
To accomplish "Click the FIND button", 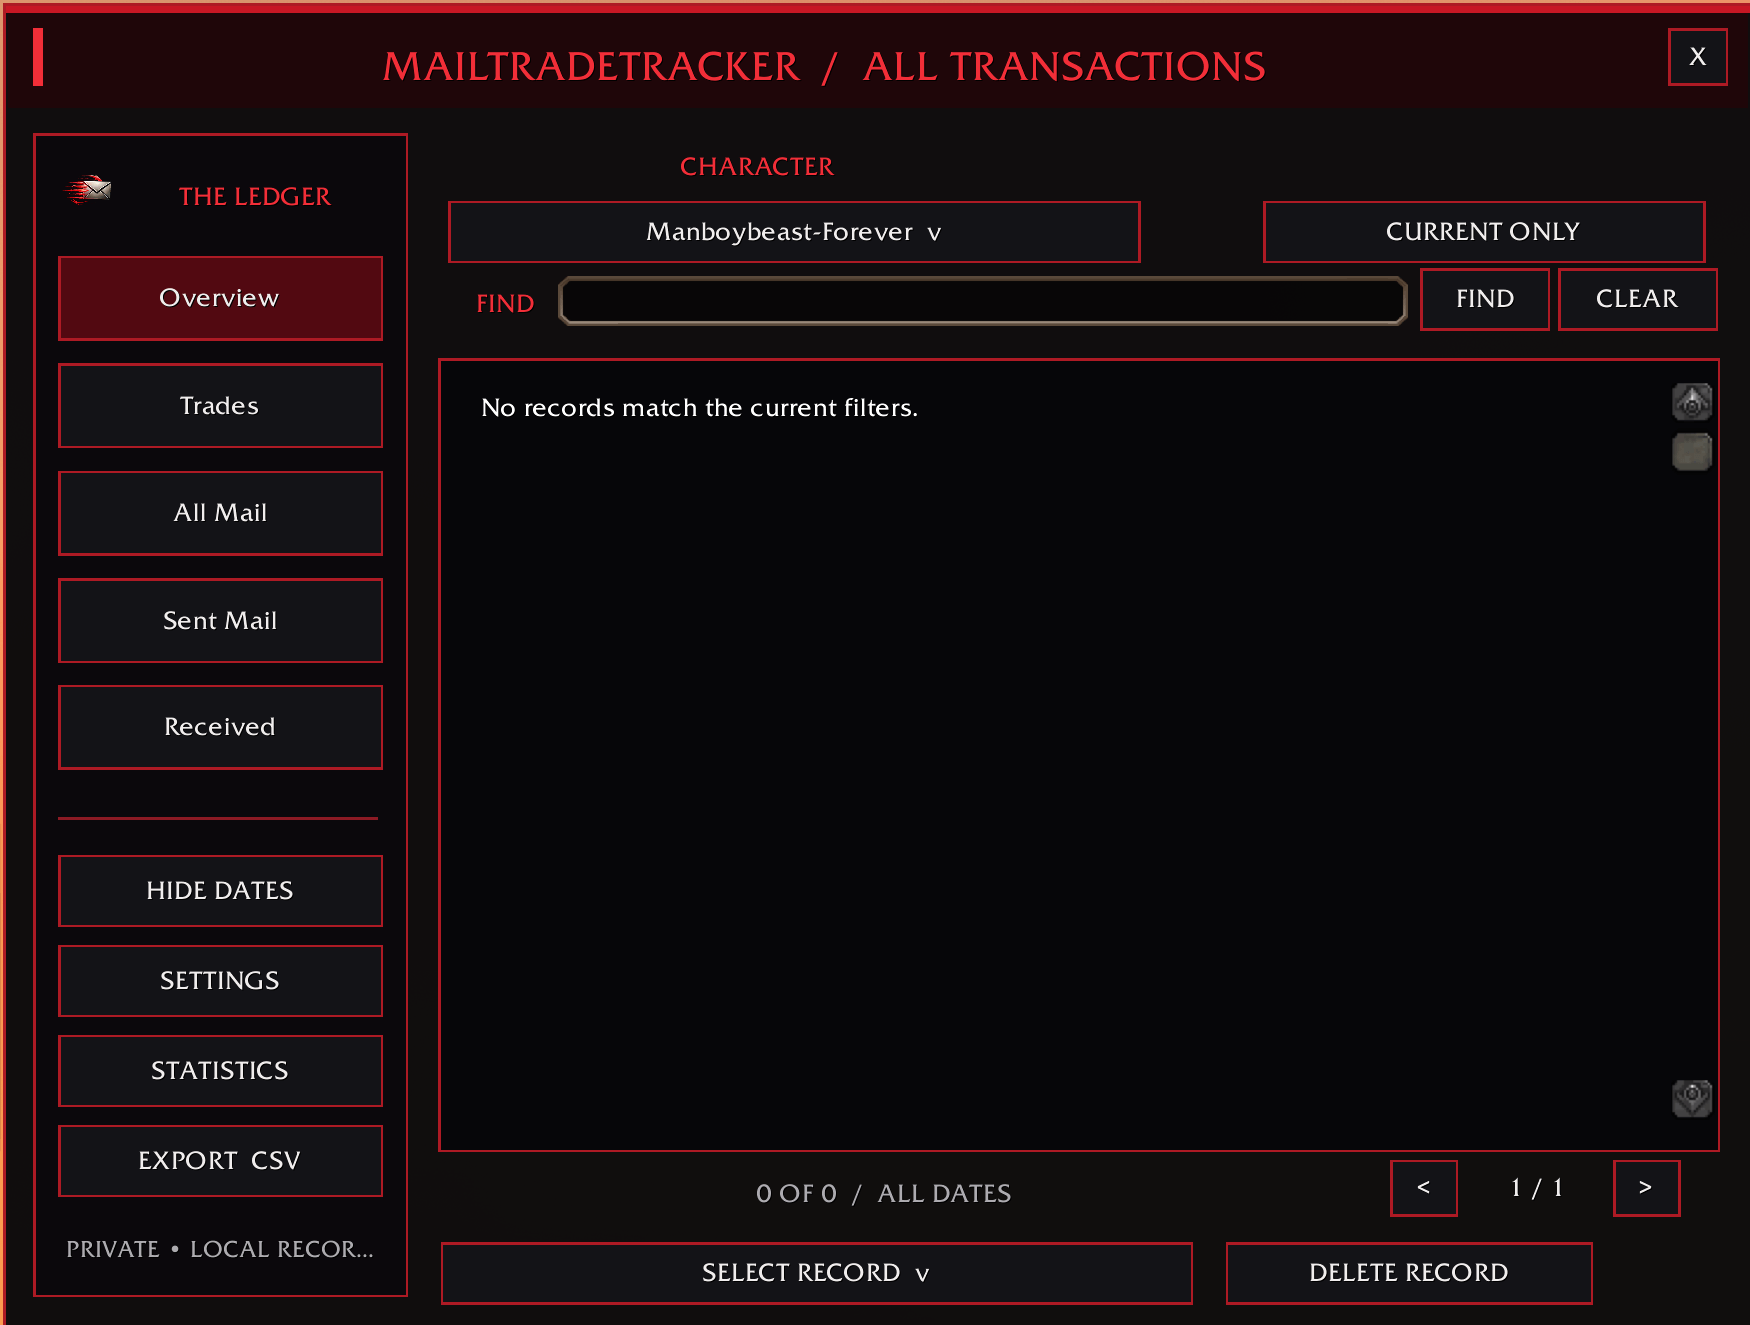I will tap(1485, 299).
